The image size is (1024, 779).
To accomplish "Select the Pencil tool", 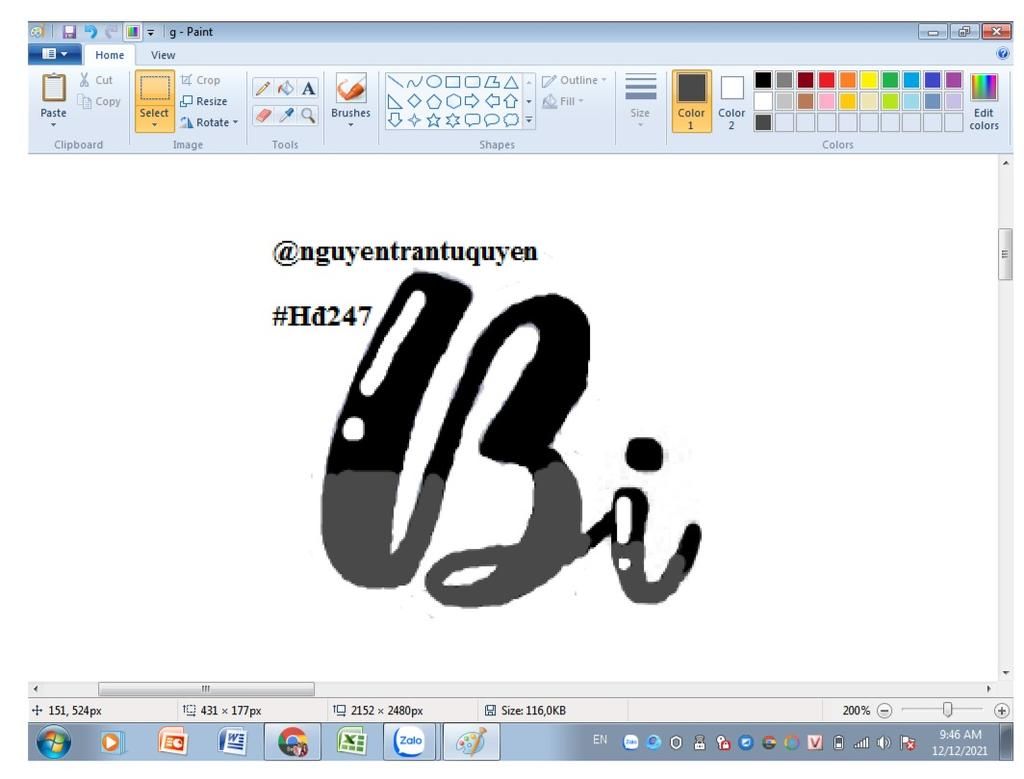I will (x=263, y=87).
